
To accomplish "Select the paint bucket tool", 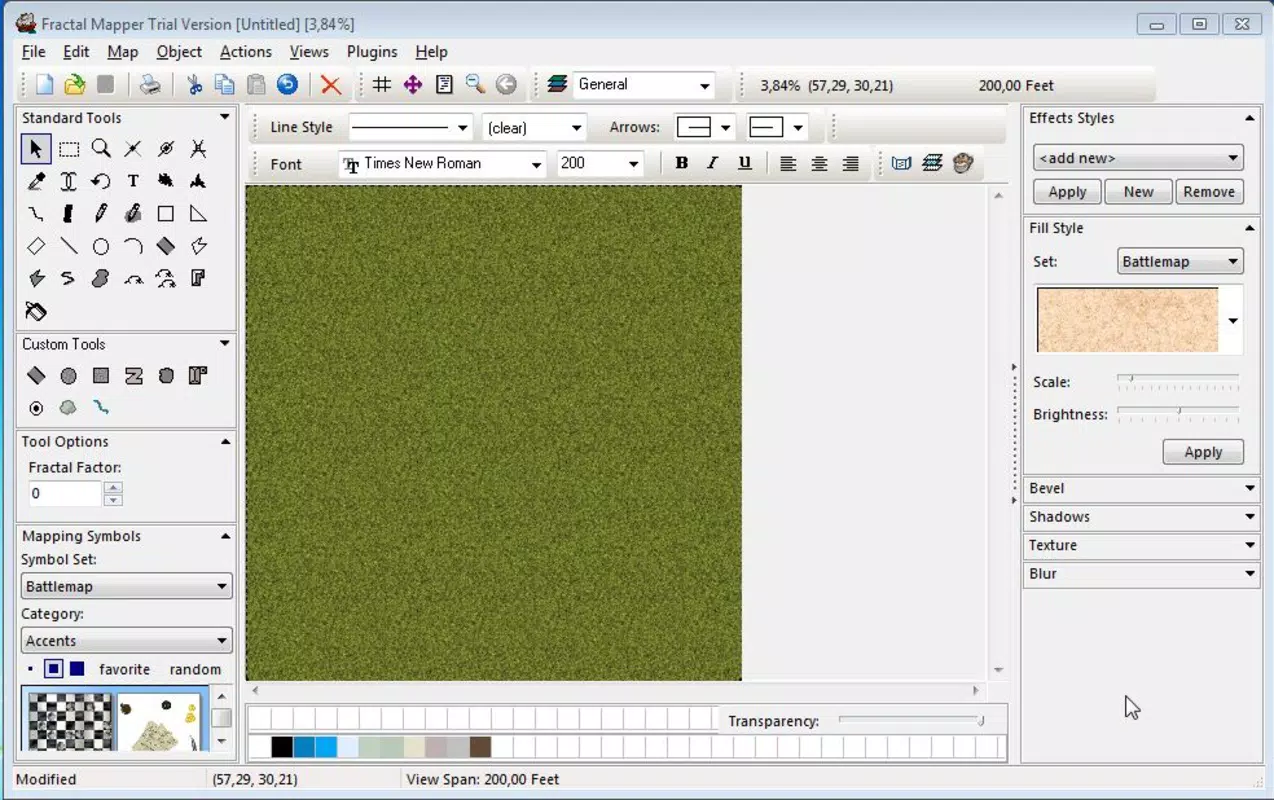I will (x=36, y=311).
